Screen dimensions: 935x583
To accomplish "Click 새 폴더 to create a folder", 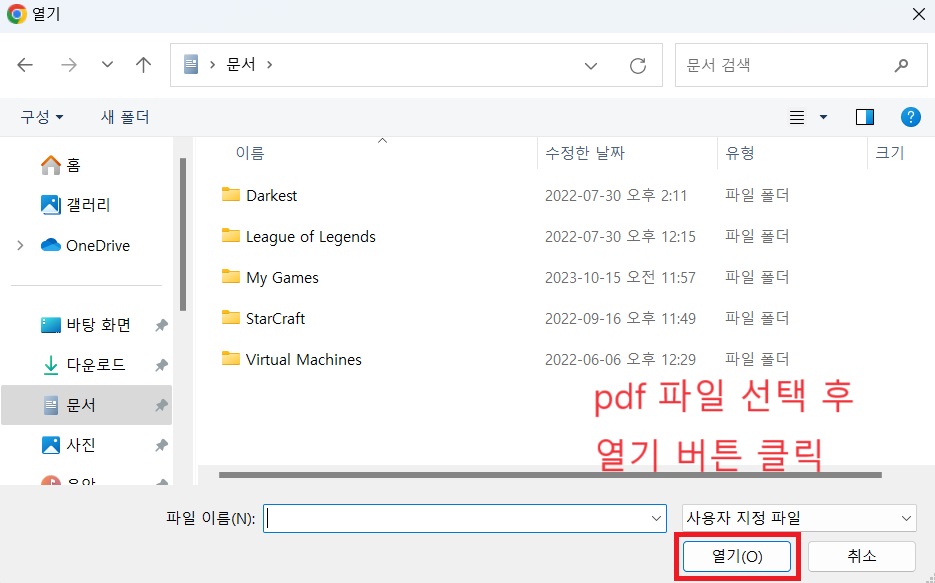I will pyautogui.click(x=124, y=116).
